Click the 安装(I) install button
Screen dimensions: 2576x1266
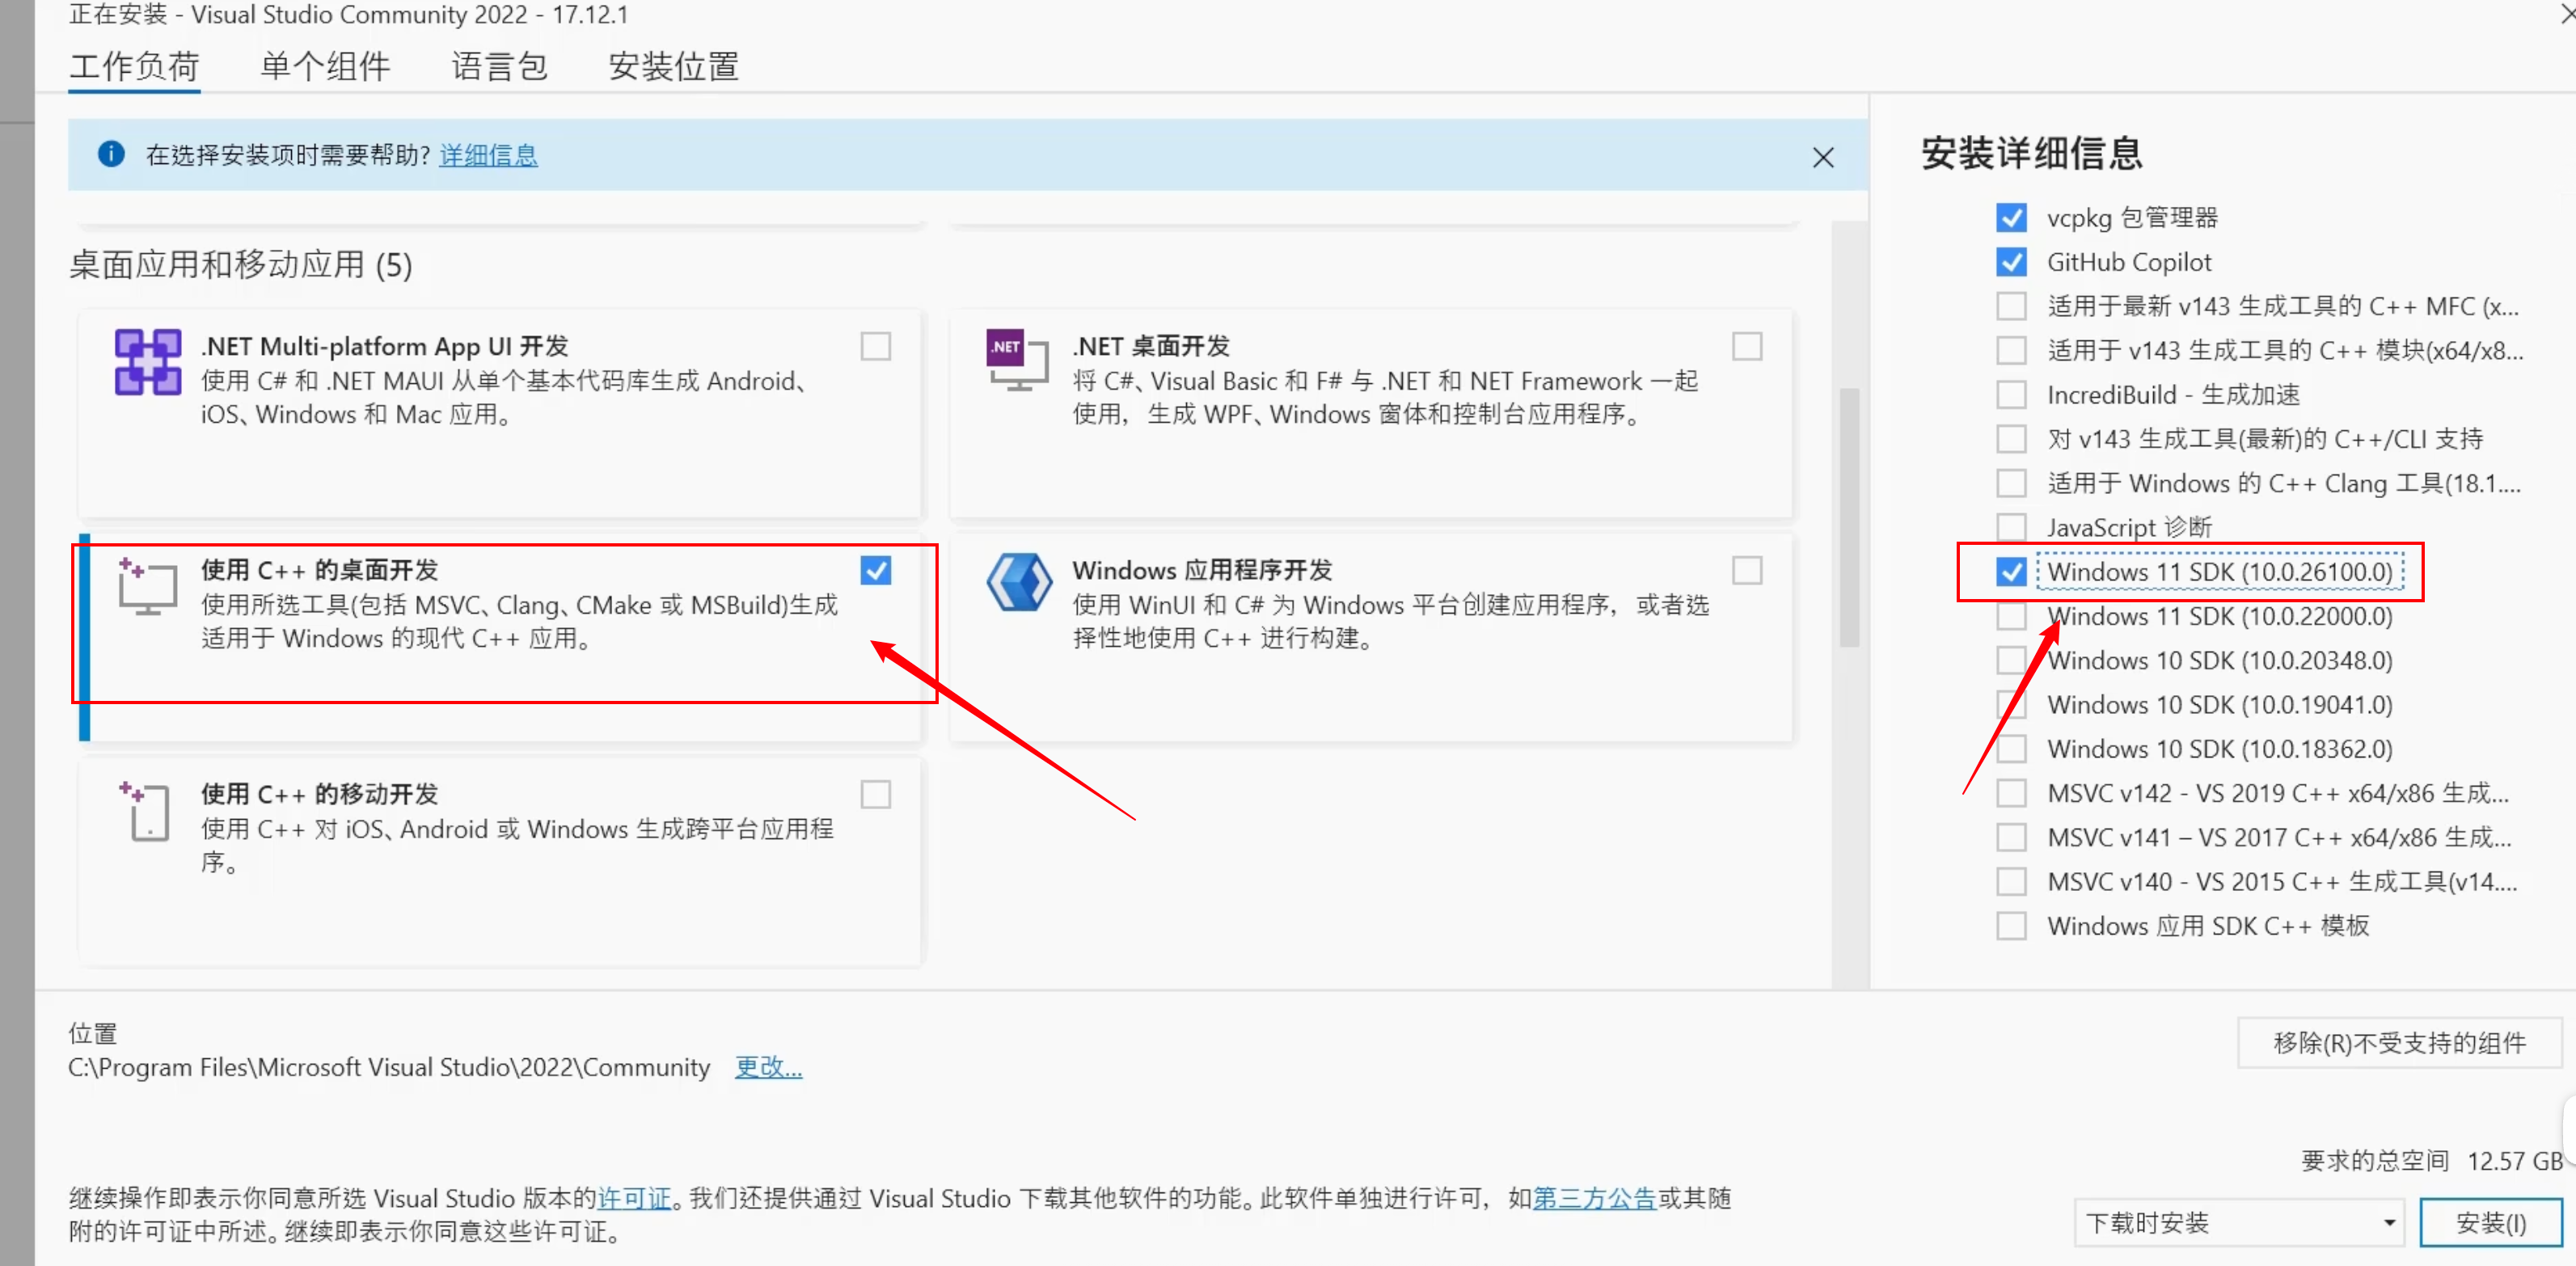point(2491,1223)
